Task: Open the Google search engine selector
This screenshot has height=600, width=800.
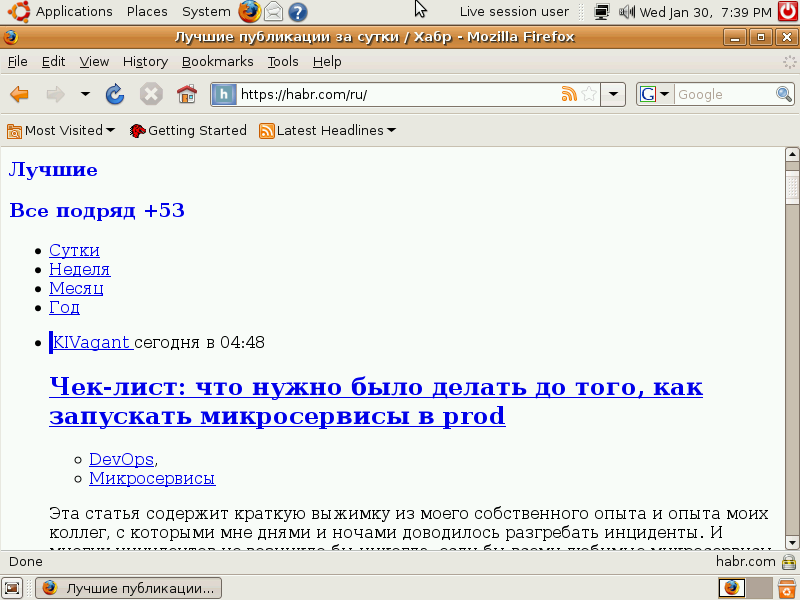Action: click(x=655, y=94)
